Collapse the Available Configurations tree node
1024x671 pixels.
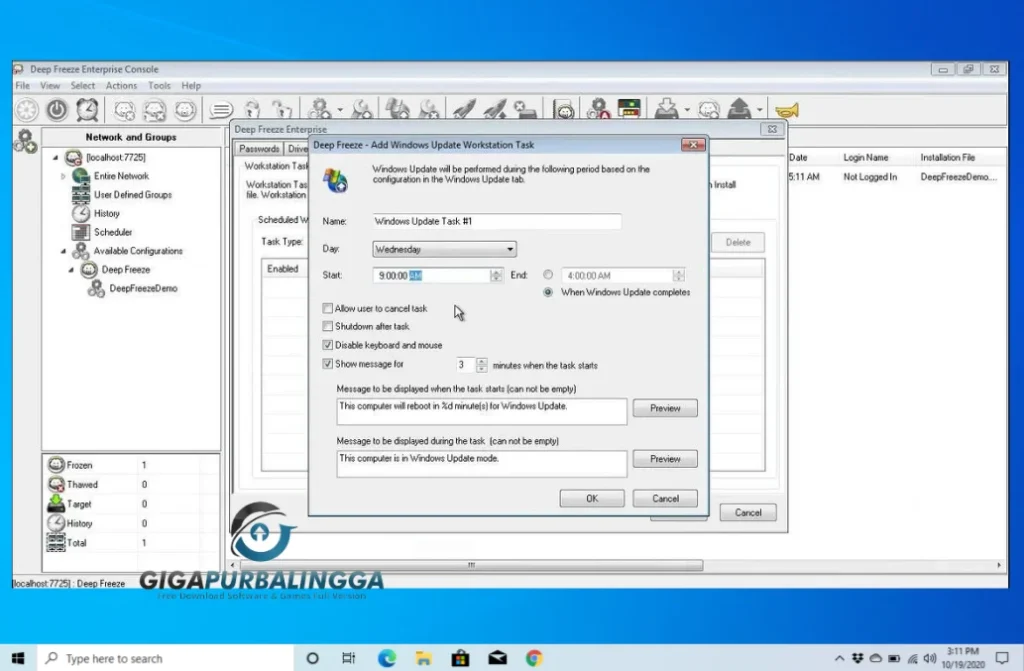(x=64, y=251)
